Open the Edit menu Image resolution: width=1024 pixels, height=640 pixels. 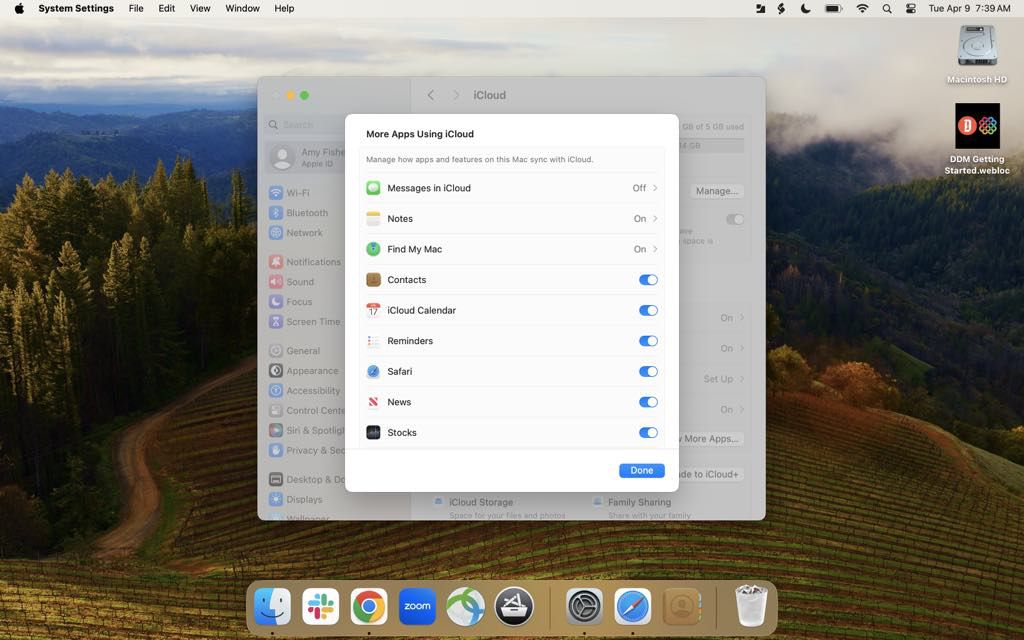pos(167,8)
